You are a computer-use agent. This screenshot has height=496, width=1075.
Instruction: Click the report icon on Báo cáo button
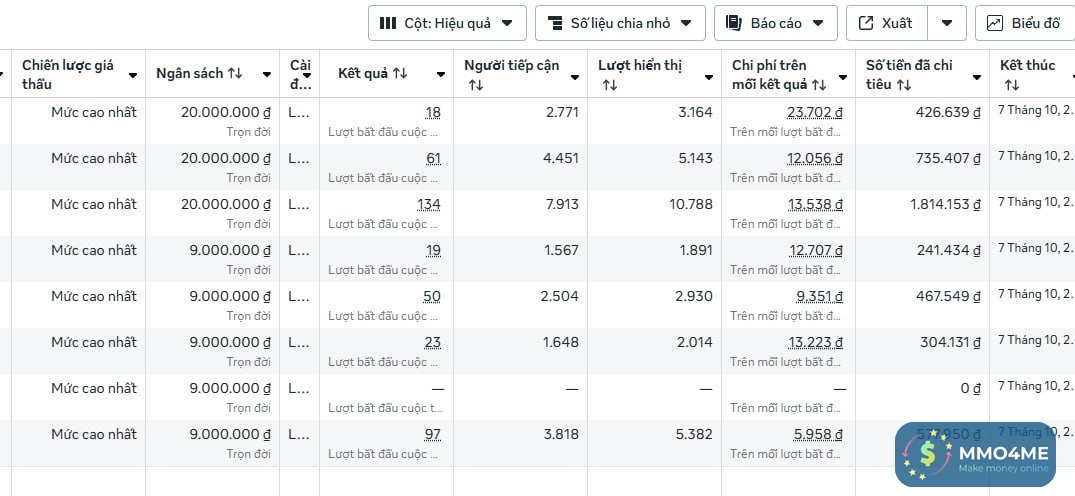[x=734, y=23]
